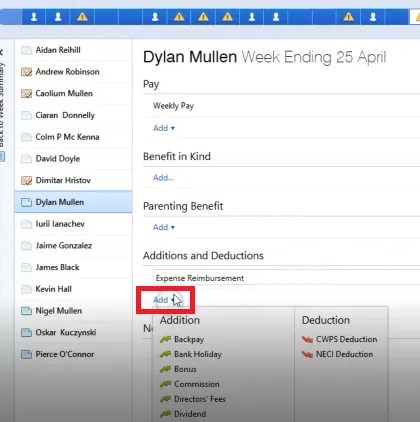Choose Dividend addition

pyautogui.click(x=183, y=414)
